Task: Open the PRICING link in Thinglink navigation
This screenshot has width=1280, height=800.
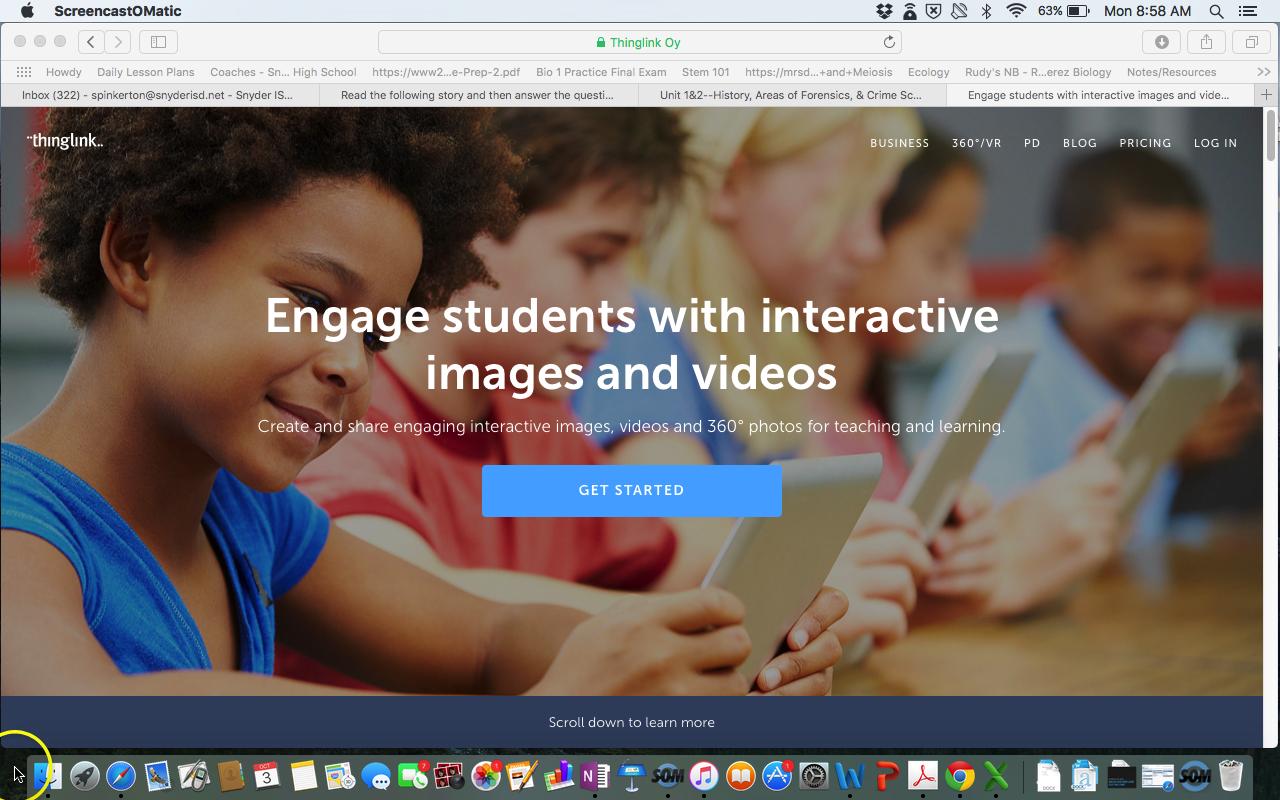Action: pos(1145,143)
